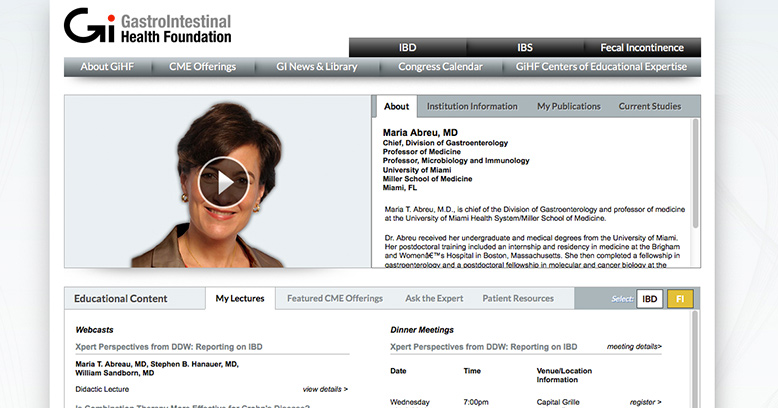Expand the CME Offerings menu
Viewport: 778px width, 408px height.
[202, 67]
